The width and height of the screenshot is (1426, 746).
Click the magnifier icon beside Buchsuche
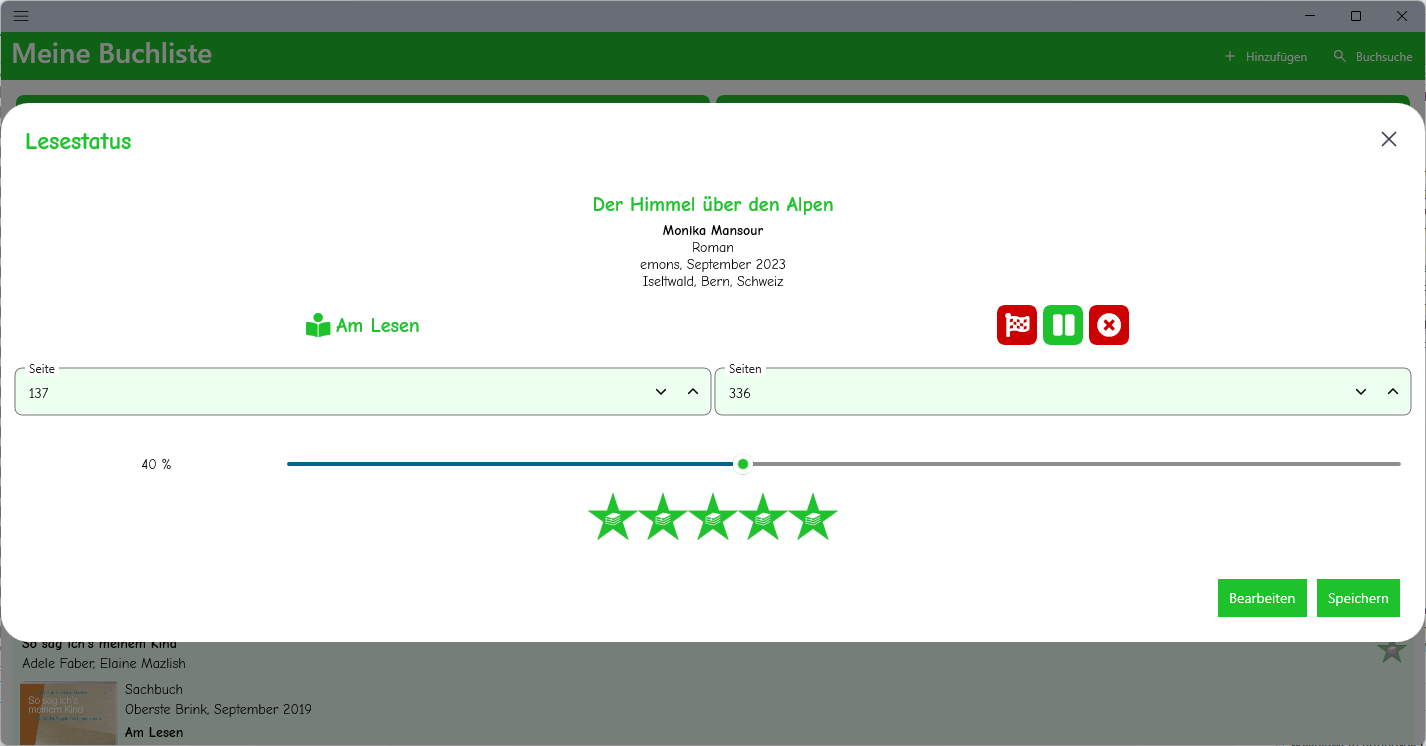(1340, 56)
